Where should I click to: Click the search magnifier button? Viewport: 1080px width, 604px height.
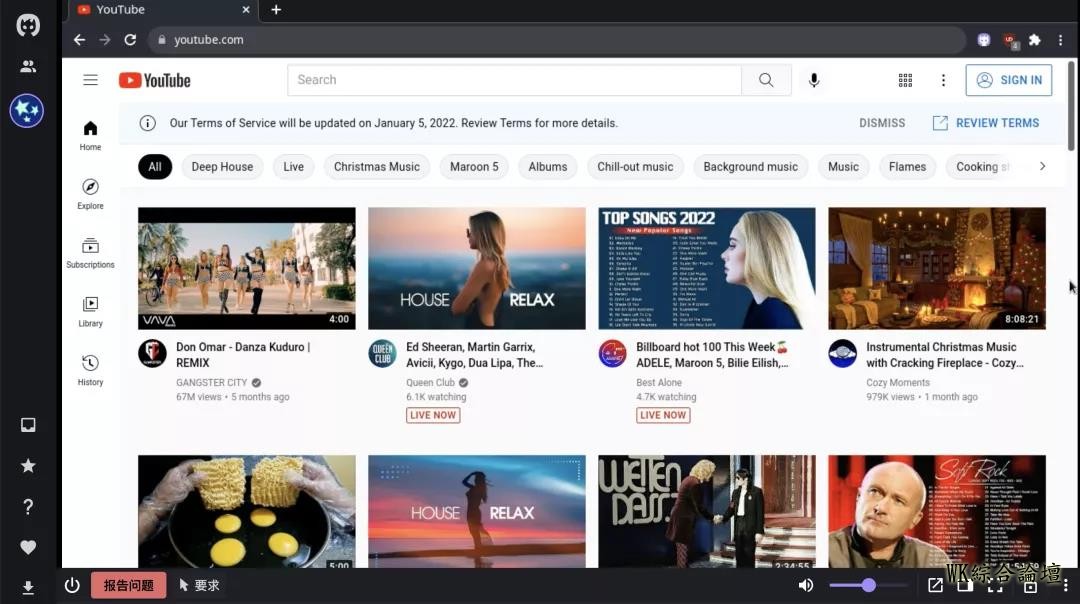pyautogui.click(x=766, y=80)
